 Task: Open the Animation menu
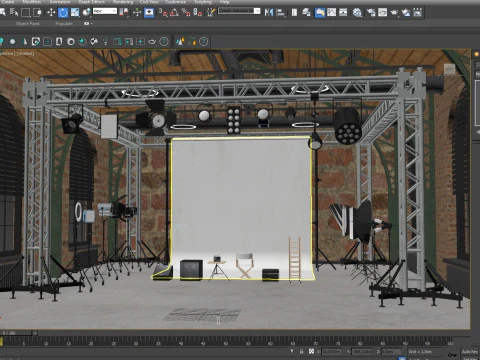pyautogui.click(x=60, y=2)
